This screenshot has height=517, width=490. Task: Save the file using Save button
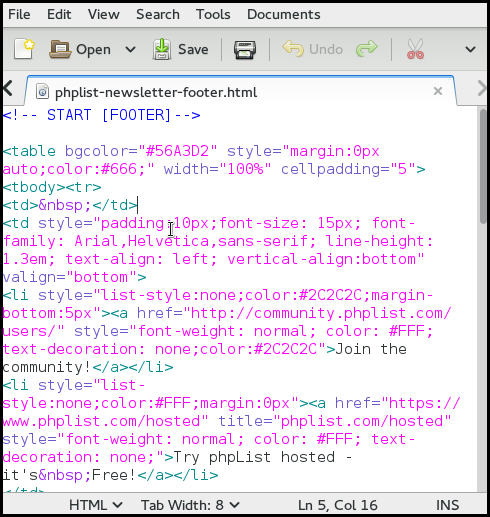181,49
